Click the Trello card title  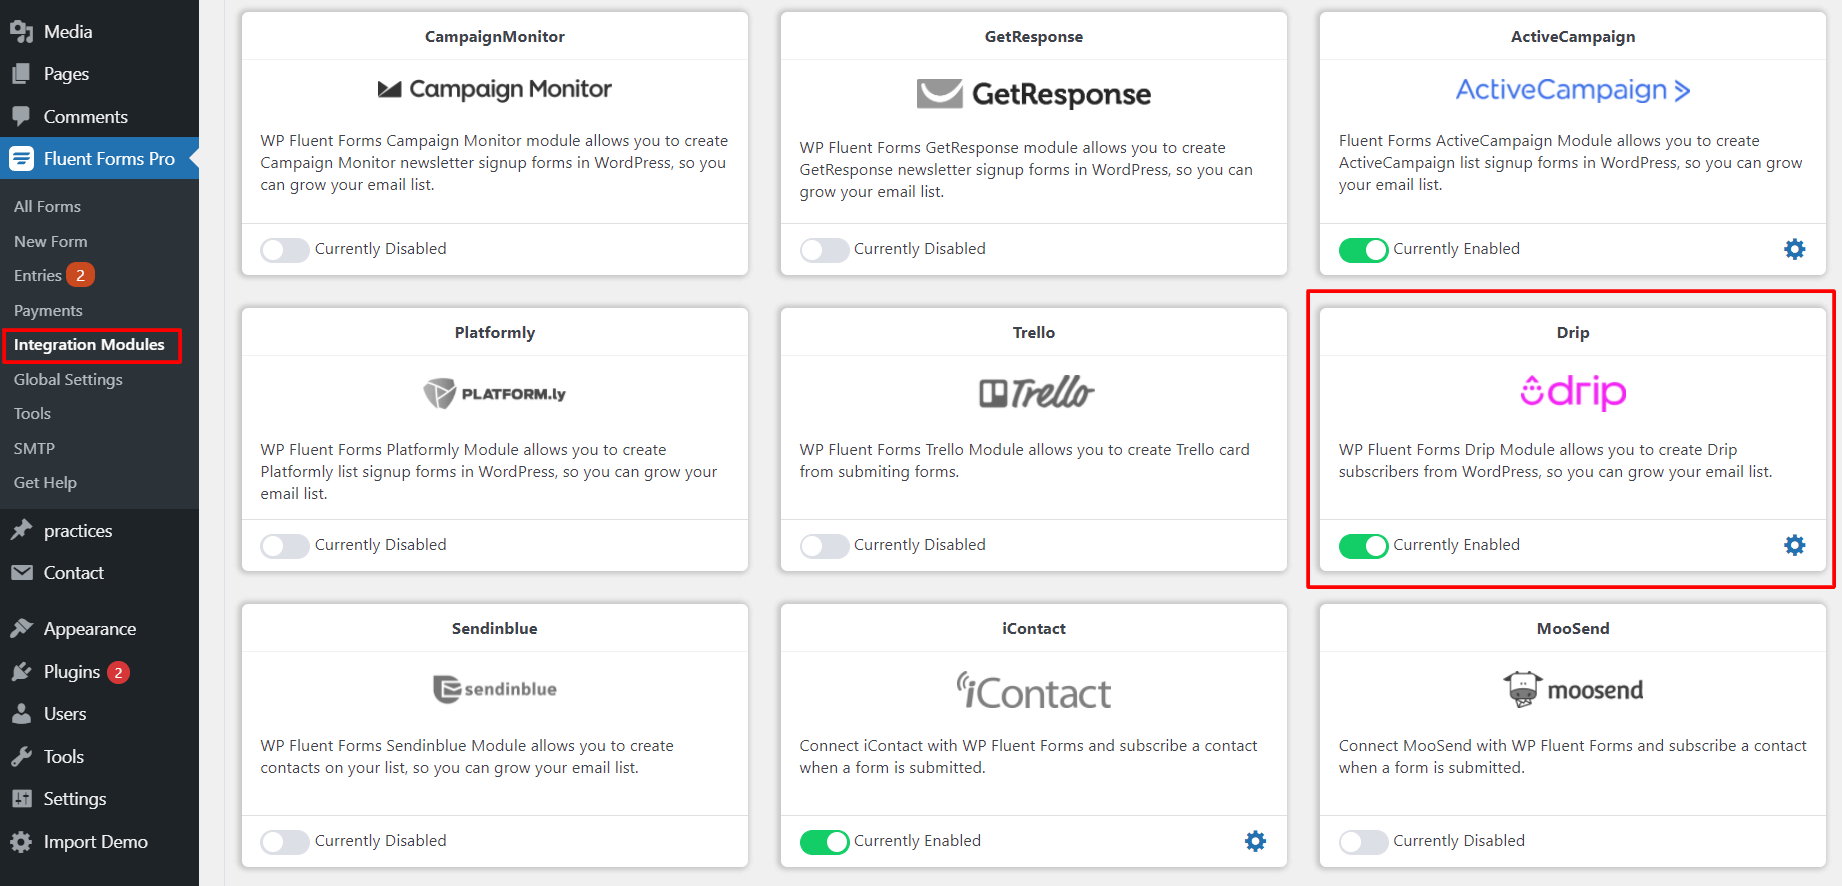coord(1033,332)
